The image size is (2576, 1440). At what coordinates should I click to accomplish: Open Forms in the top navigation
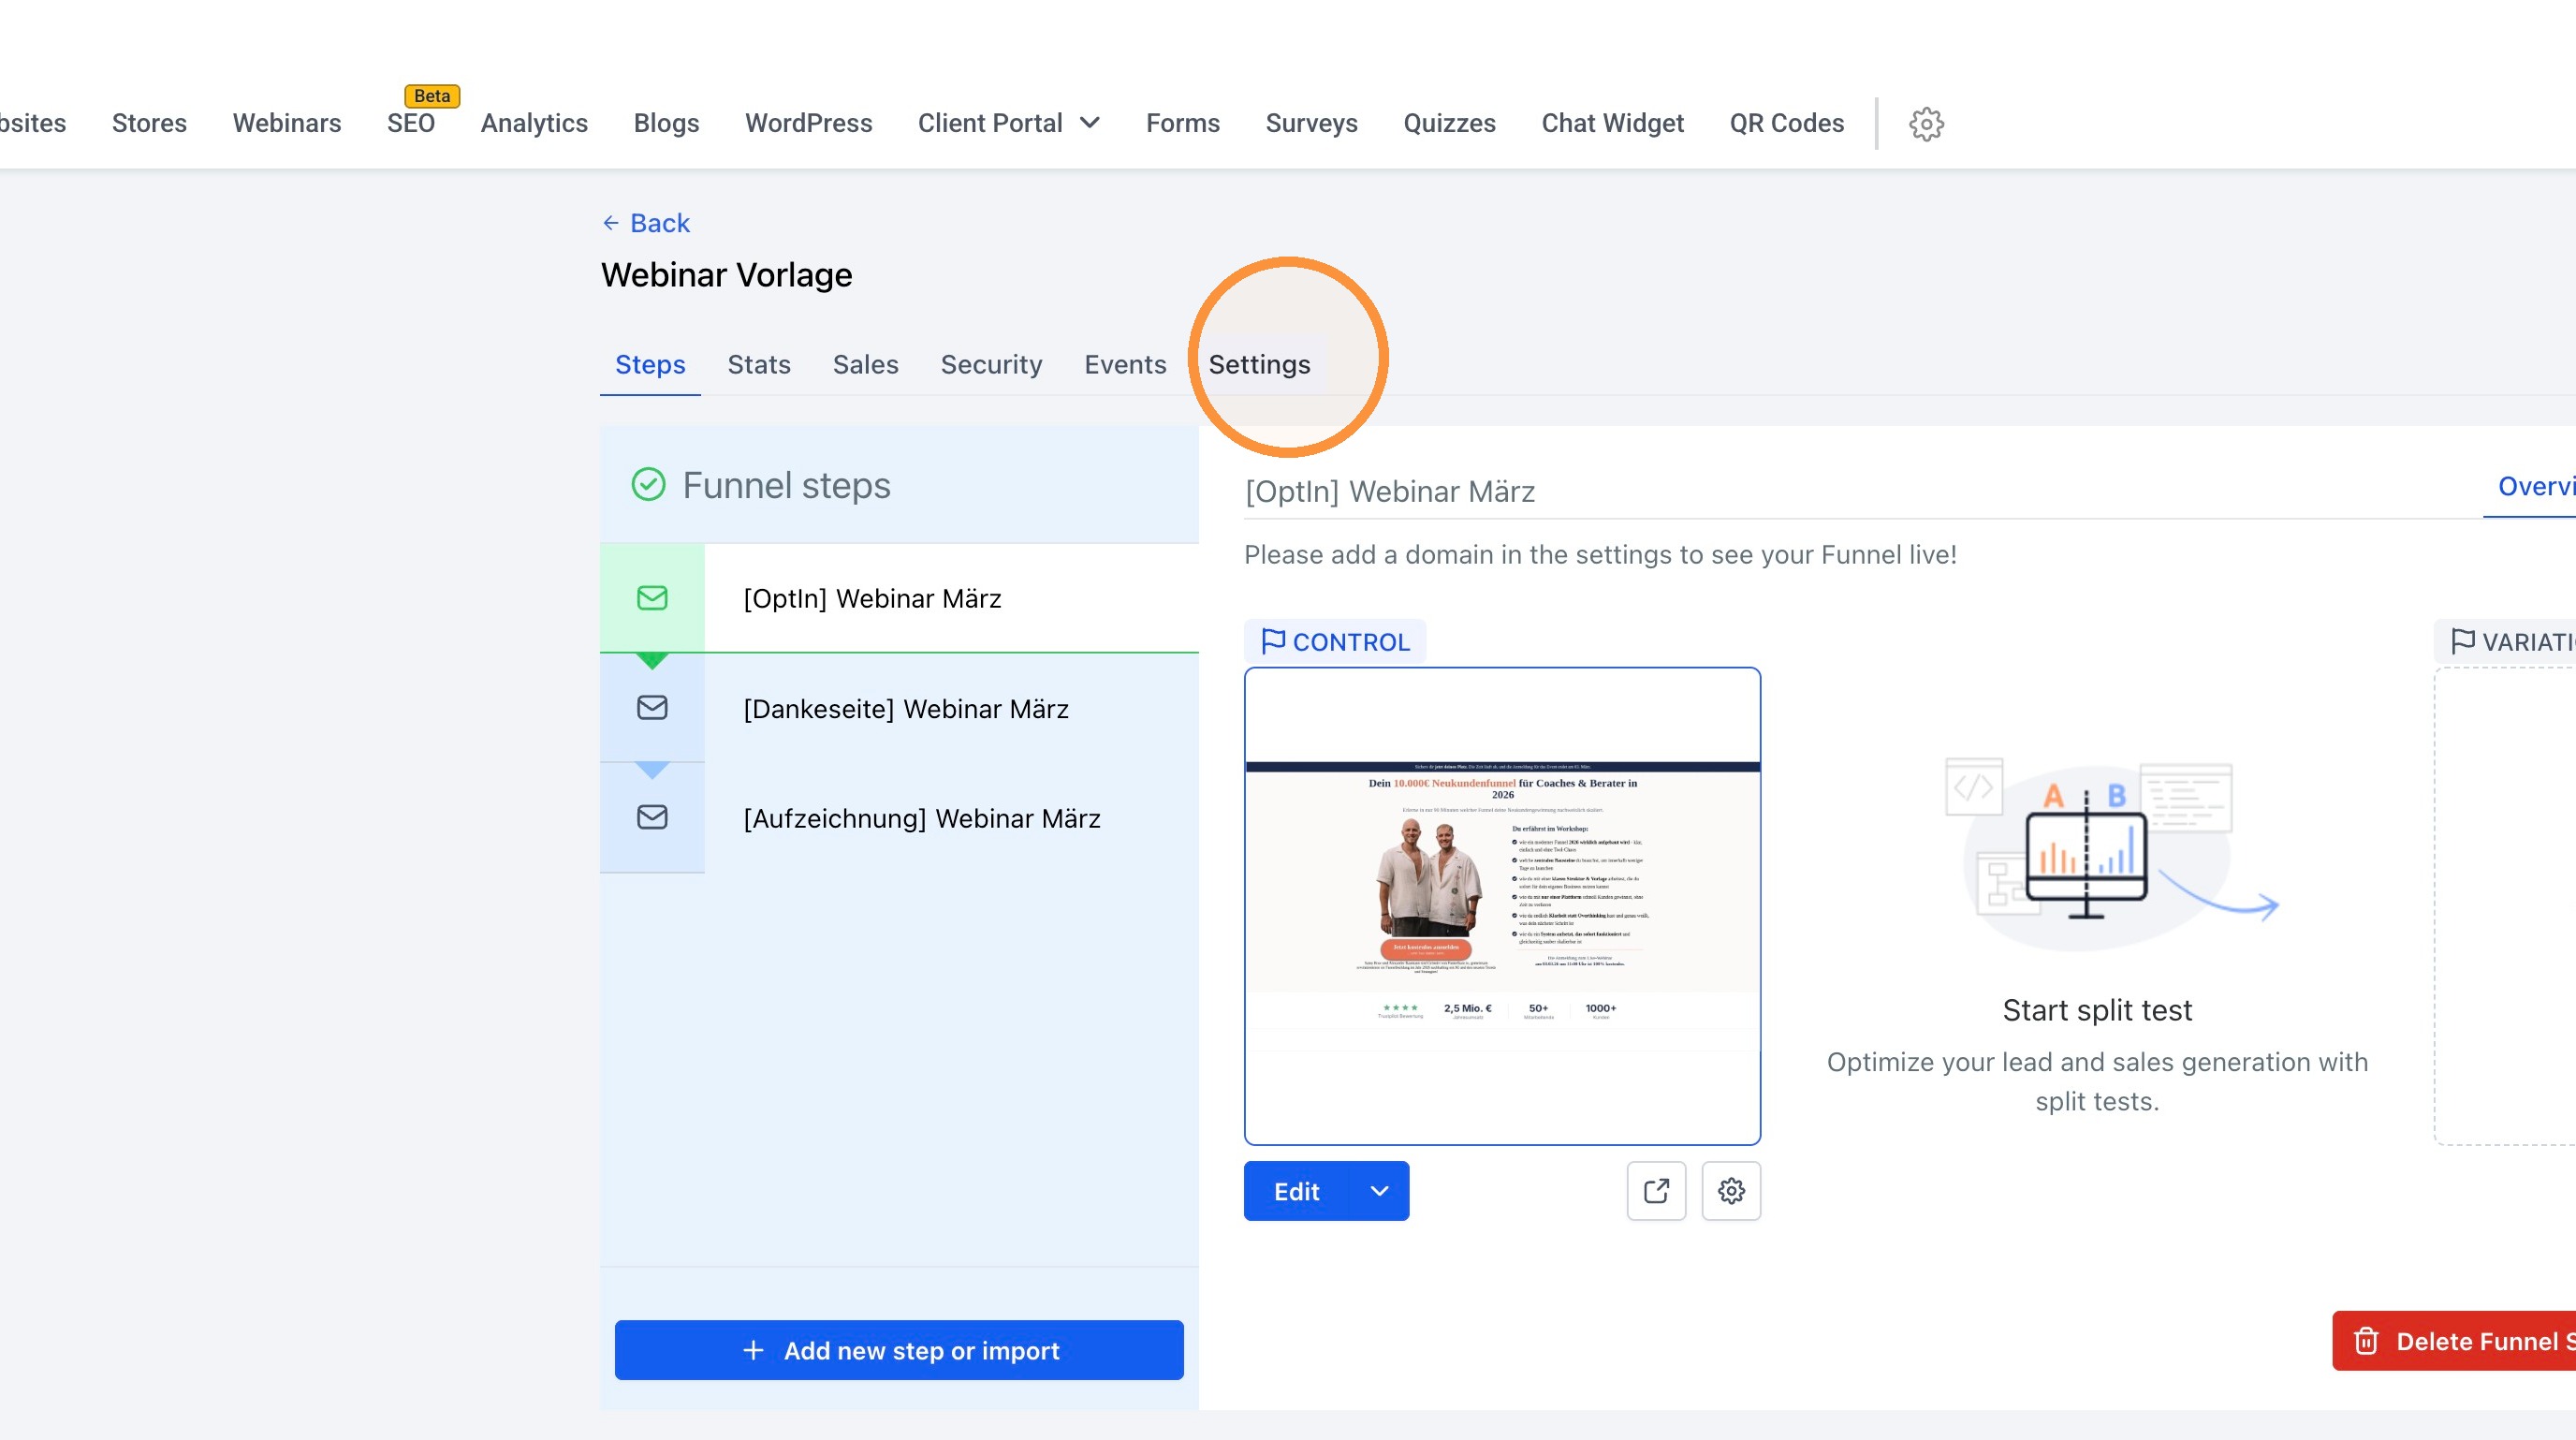[x=1182, y=123]
